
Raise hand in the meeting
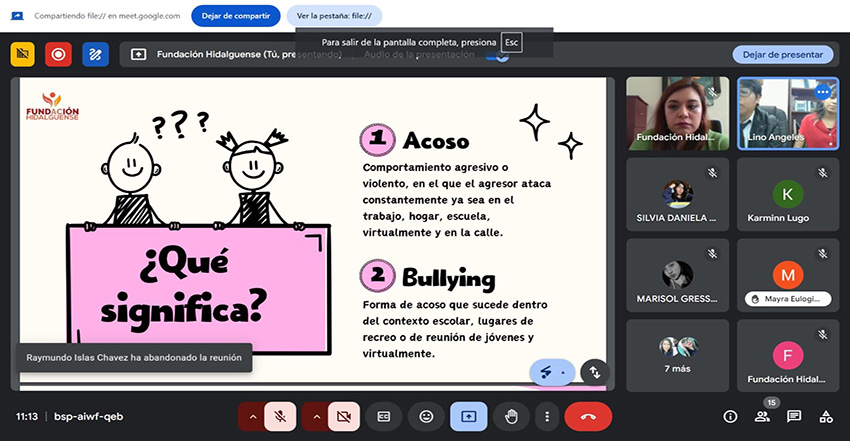point(511,416)
